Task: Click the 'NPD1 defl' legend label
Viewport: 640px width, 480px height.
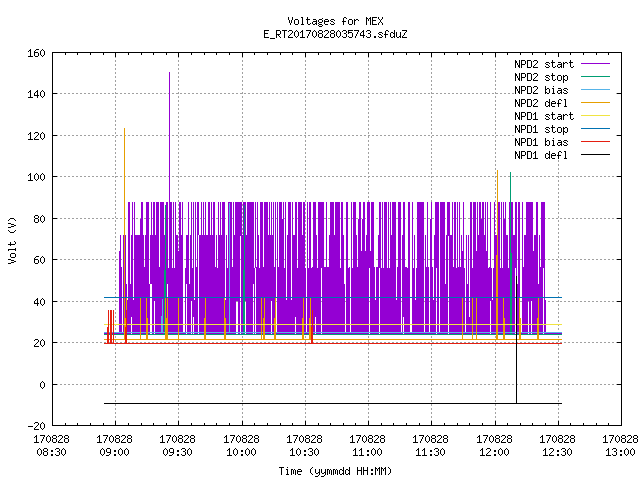Action: 541,155
